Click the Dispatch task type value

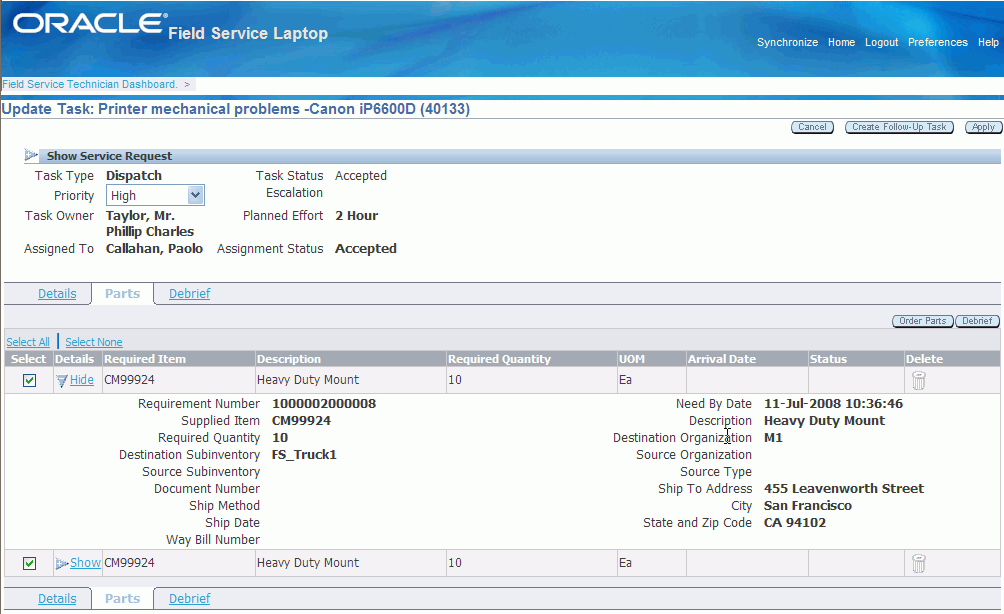click(x=134, y=175)
